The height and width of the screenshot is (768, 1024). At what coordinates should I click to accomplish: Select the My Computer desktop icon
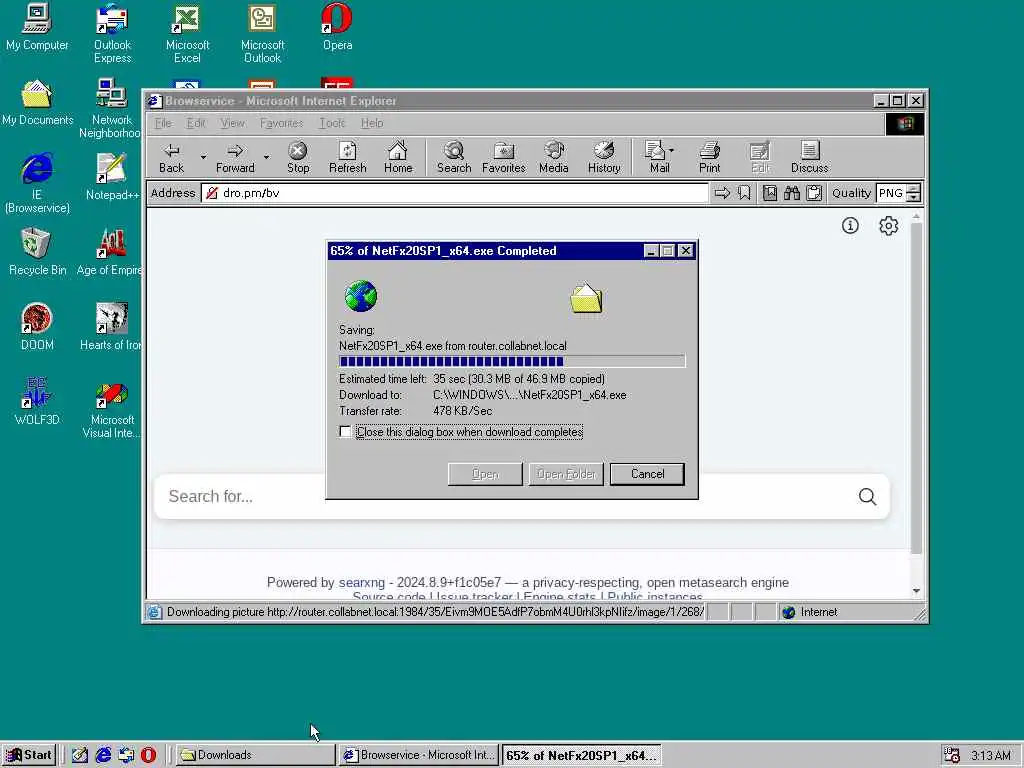pyautogui.click(x=37, y=27)
